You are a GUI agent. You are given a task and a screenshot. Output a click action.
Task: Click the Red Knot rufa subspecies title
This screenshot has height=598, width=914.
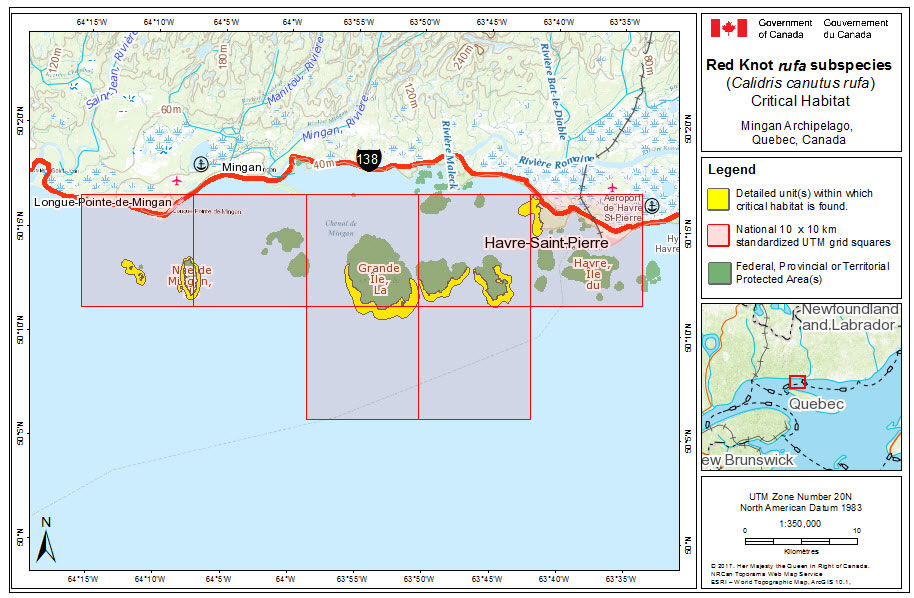(797, 66)
